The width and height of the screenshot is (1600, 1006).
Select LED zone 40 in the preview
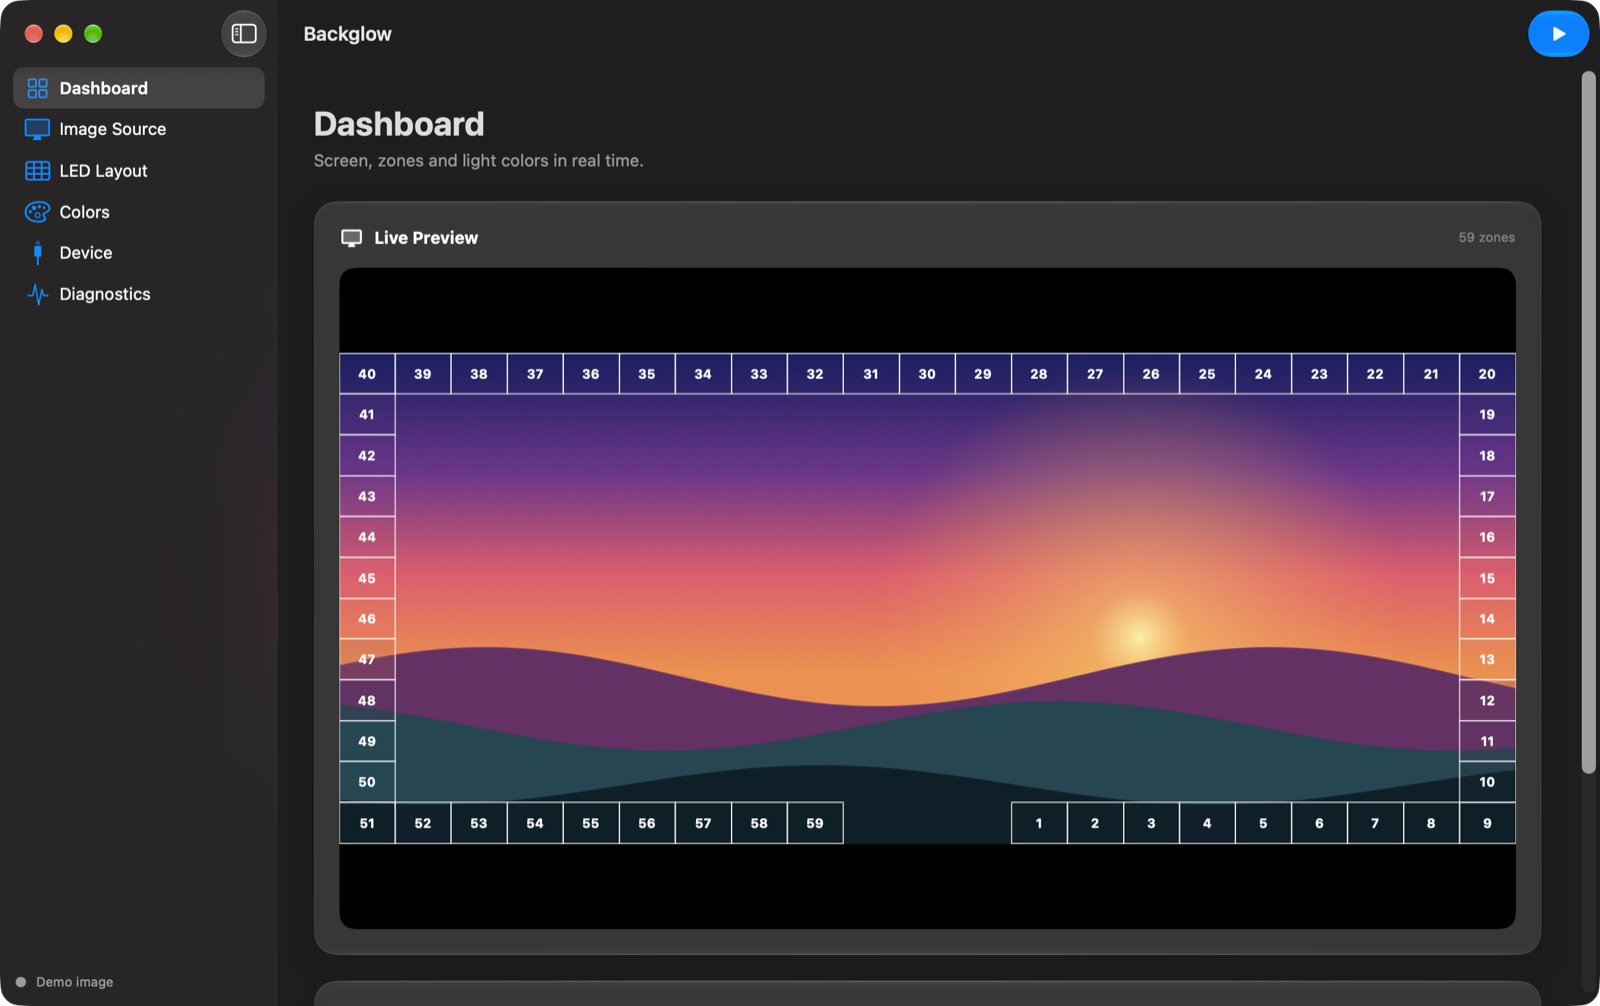click(x=367, y=374)
